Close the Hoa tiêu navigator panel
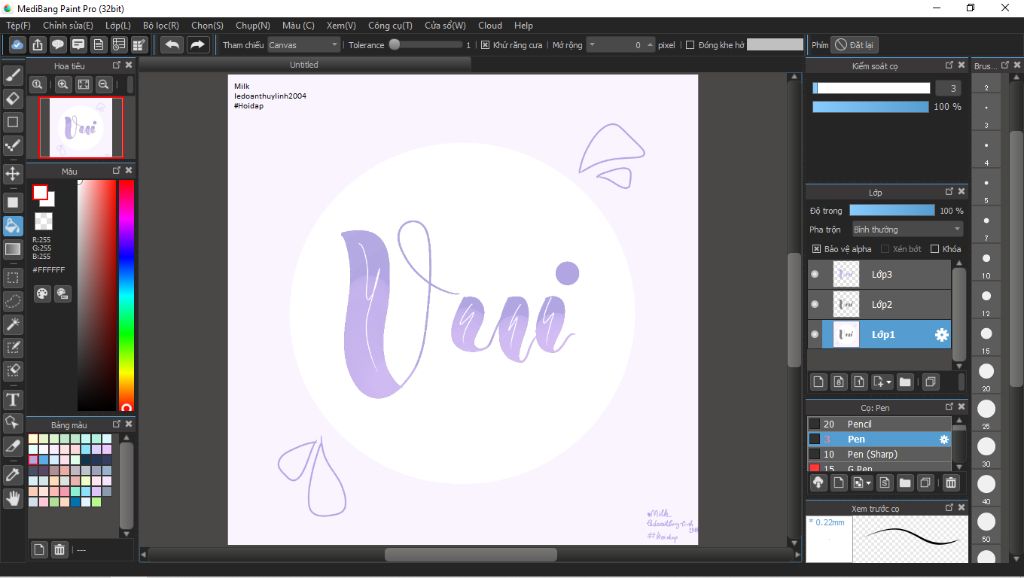 (129, 65)
